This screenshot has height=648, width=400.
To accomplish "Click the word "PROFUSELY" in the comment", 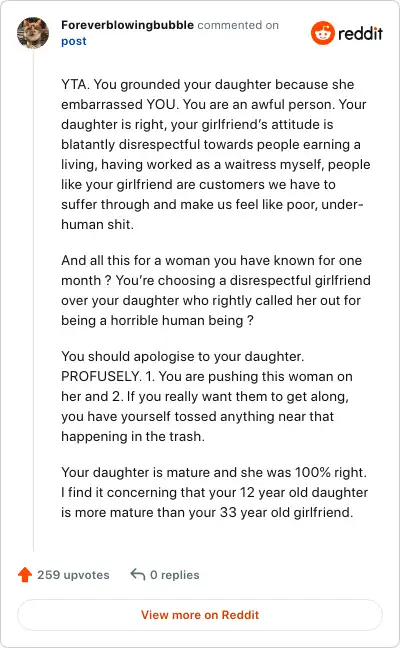I will (101, 376).
